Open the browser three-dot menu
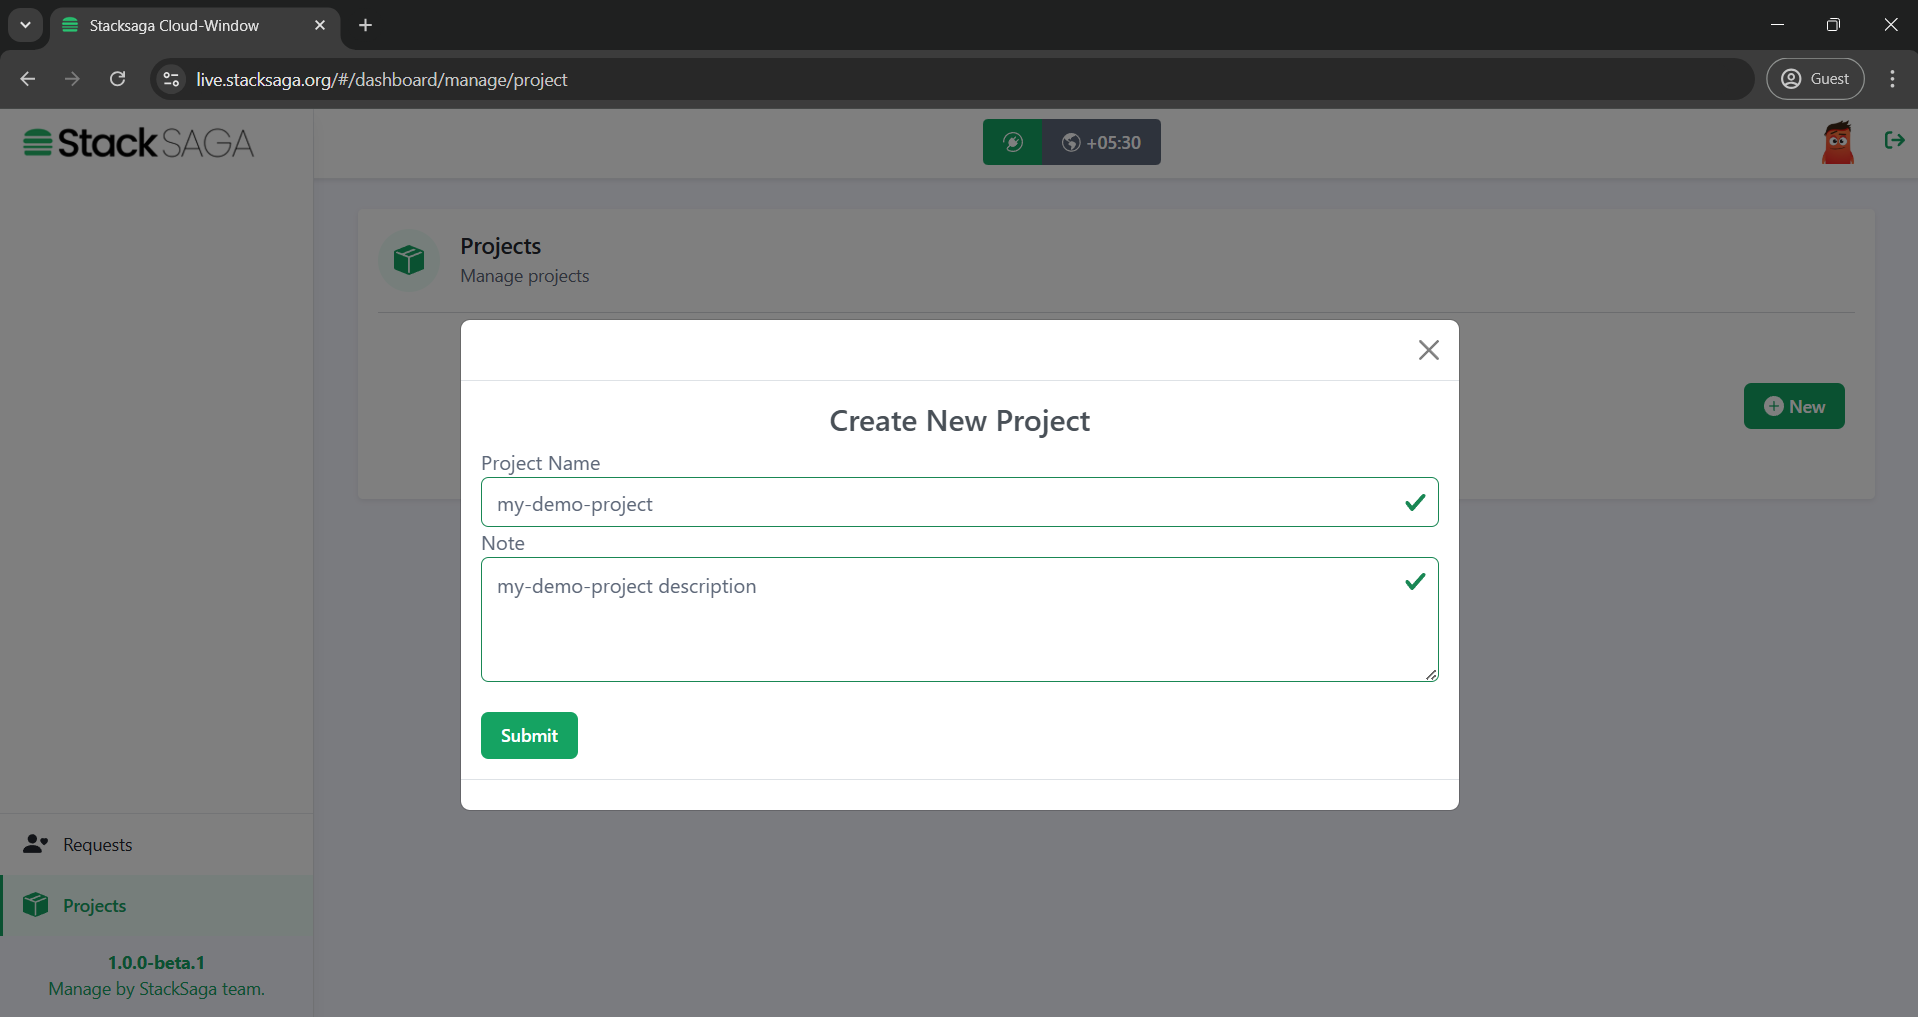This screenshot has height=1017, width=1918. point(1892,79)
